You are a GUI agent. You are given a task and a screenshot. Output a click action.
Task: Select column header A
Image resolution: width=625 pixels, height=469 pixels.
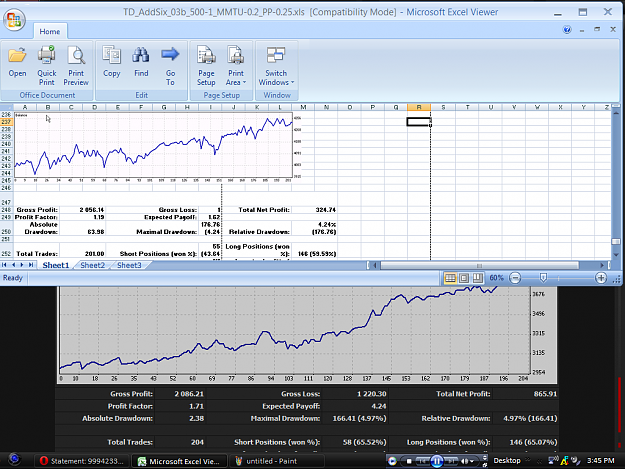(x=25, y=107)
